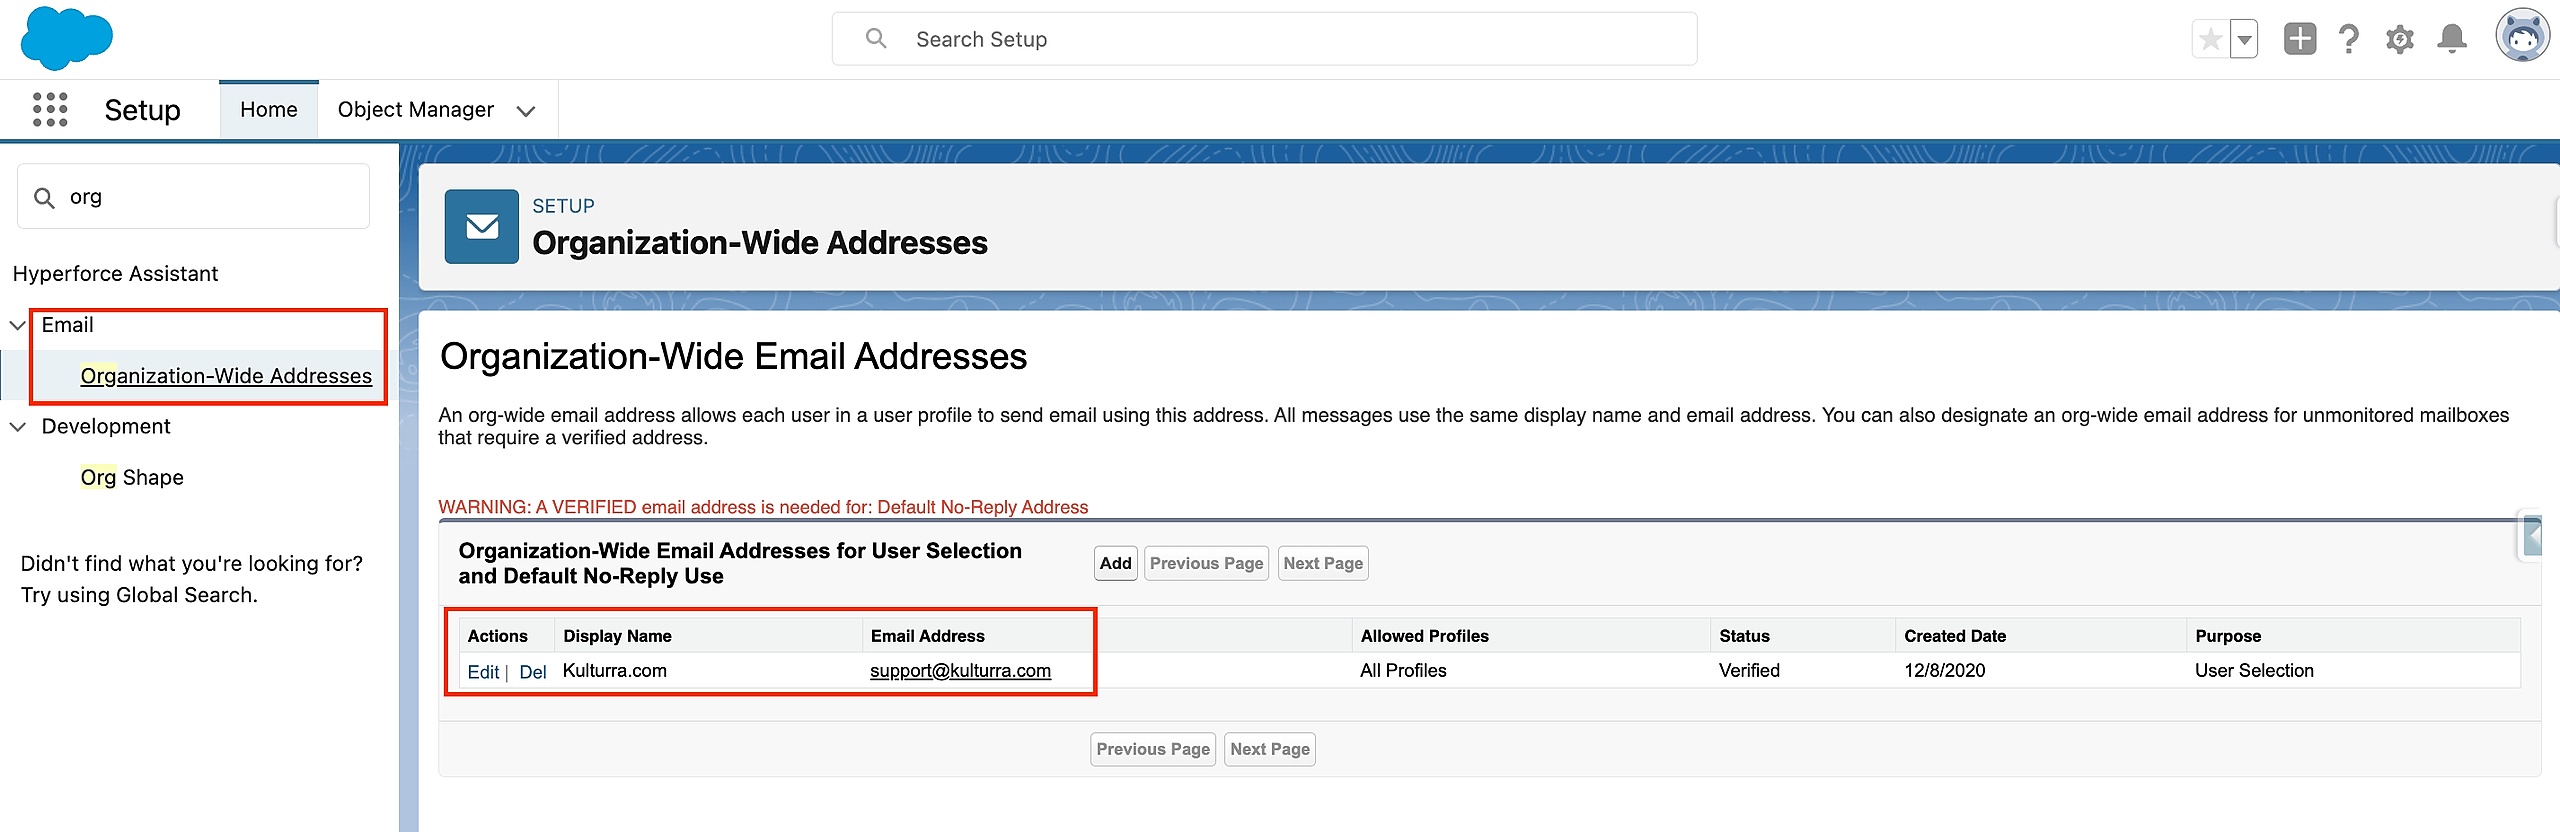Select Org Shape in the sidebar
Image resolution: width=2560 pixels, height=832 pixels.
(132, 478)
